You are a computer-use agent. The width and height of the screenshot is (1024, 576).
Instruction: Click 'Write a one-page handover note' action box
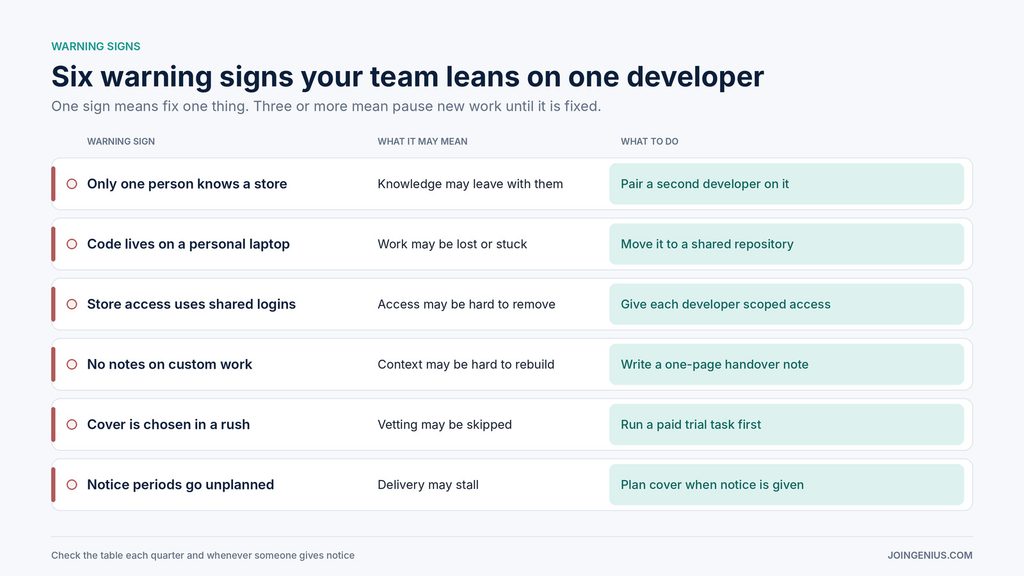[786, 364]
